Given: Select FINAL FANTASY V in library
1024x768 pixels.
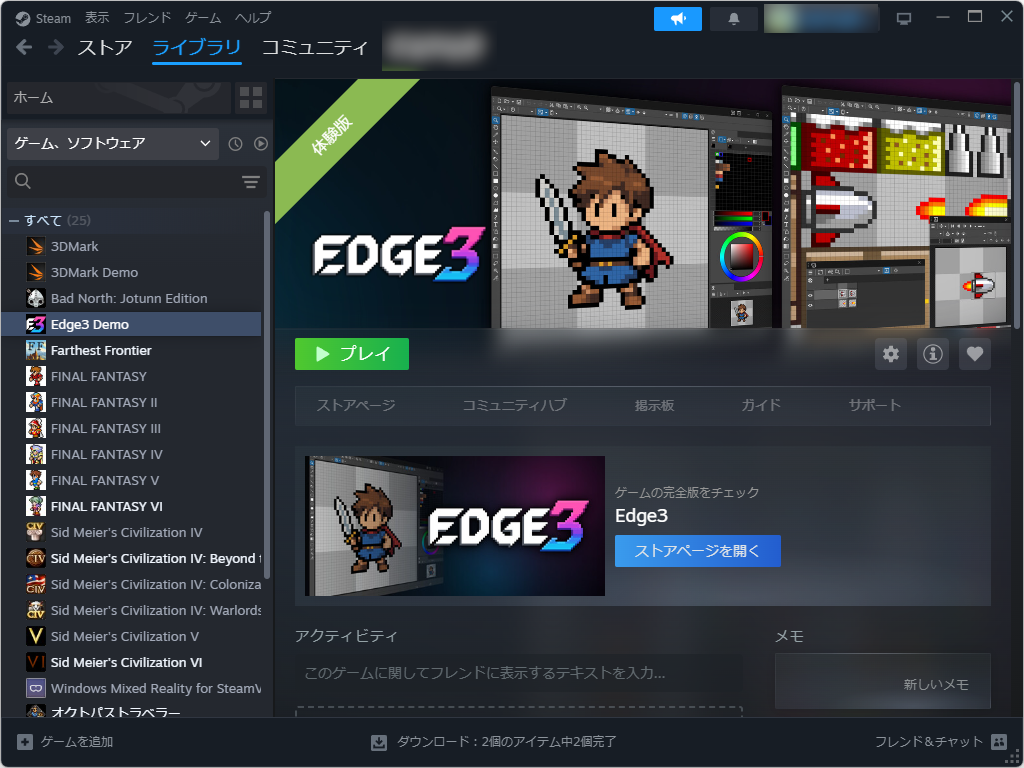Looking at the screenshot, I should [x=105, y=481].
